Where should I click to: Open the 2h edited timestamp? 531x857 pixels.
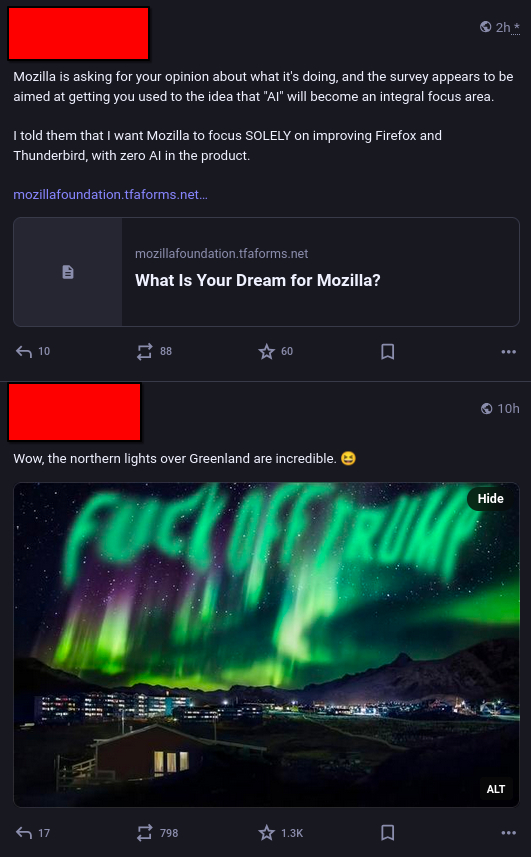pyautogui.click(x=508, y=27)
